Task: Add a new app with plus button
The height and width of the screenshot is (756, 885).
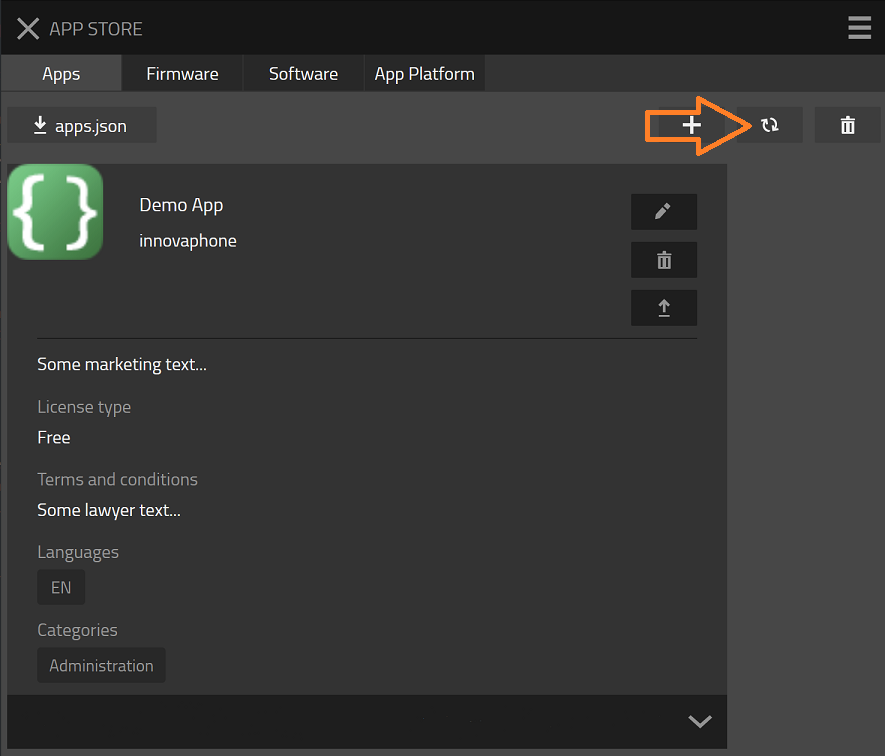Action: 691,125
